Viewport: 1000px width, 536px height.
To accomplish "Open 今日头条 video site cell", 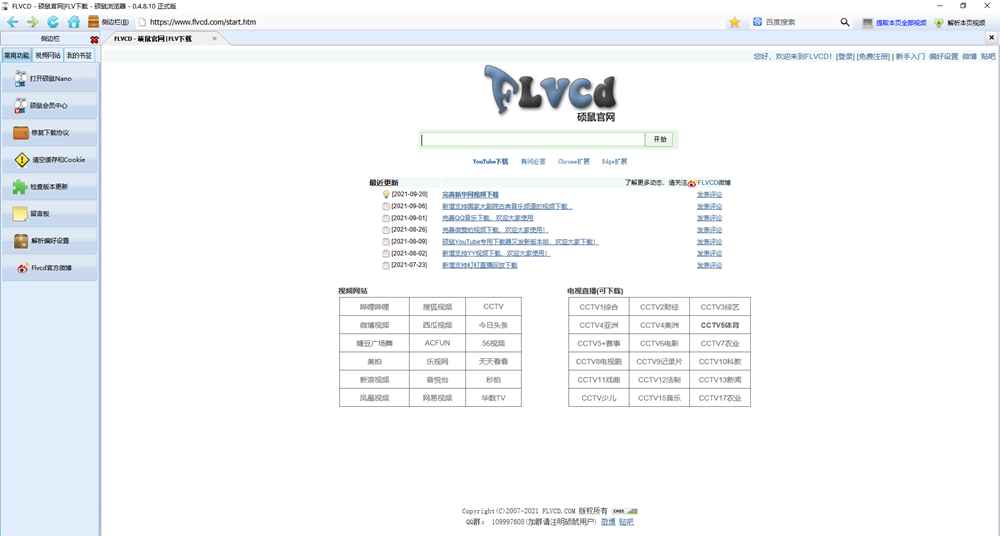I will (494, 325).
